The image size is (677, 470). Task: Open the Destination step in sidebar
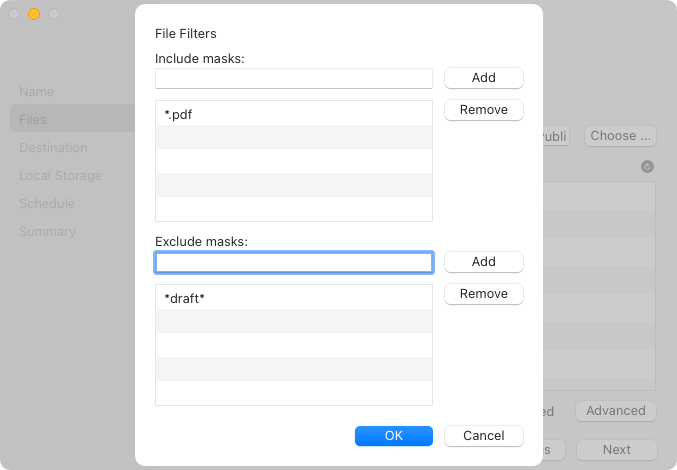(53, 147)
